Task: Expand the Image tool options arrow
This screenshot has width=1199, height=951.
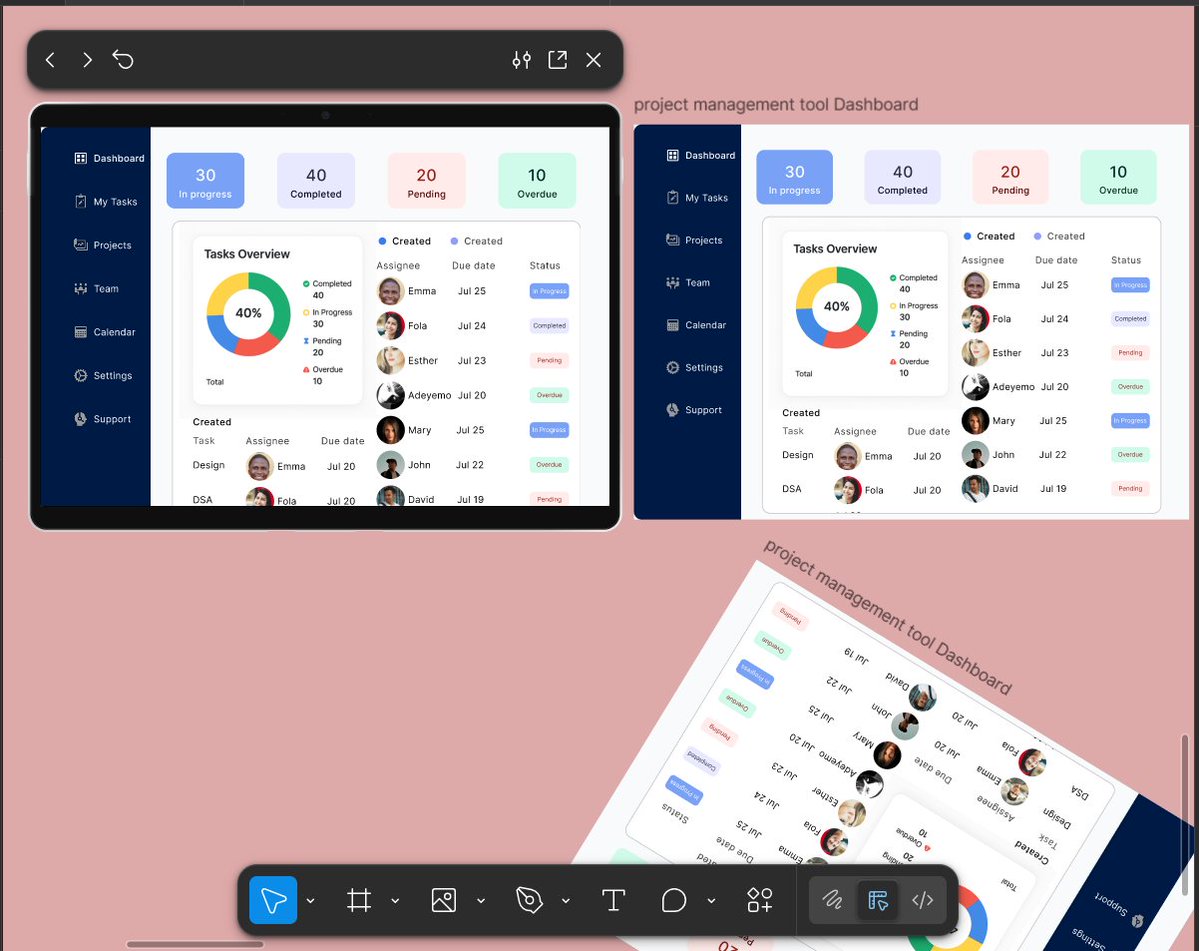Action: (481, 901)
